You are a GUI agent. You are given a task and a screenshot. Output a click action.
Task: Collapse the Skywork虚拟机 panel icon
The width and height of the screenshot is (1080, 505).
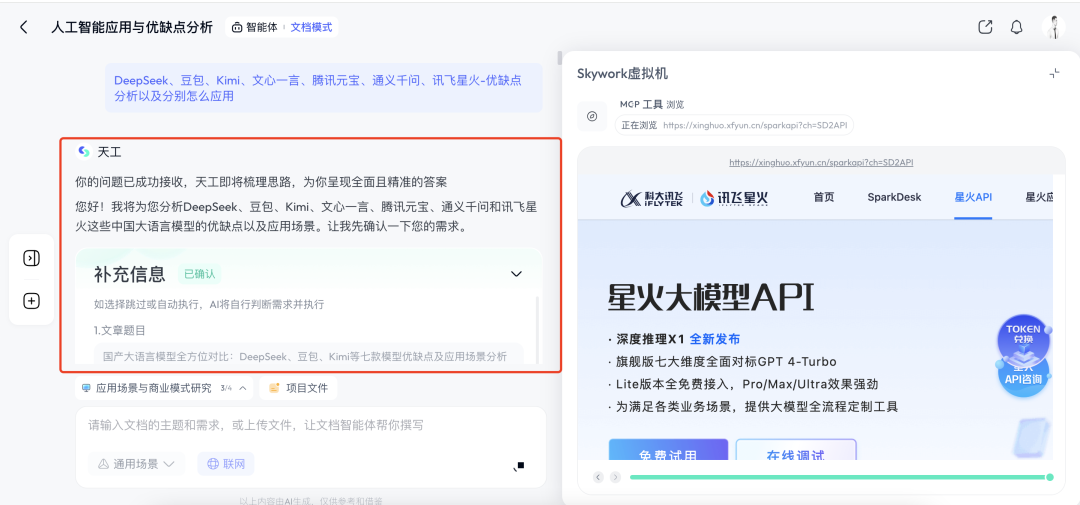click(1055, 73)
